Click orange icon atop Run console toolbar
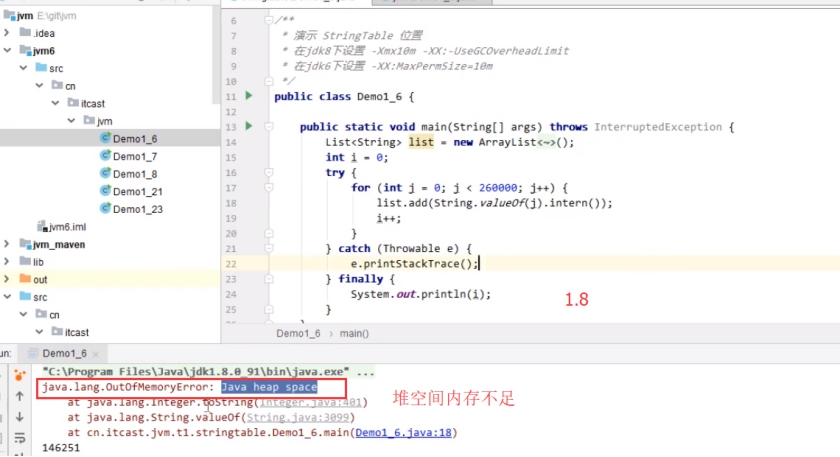This screenshot has height=457, width=840. (x=20, y=375)
